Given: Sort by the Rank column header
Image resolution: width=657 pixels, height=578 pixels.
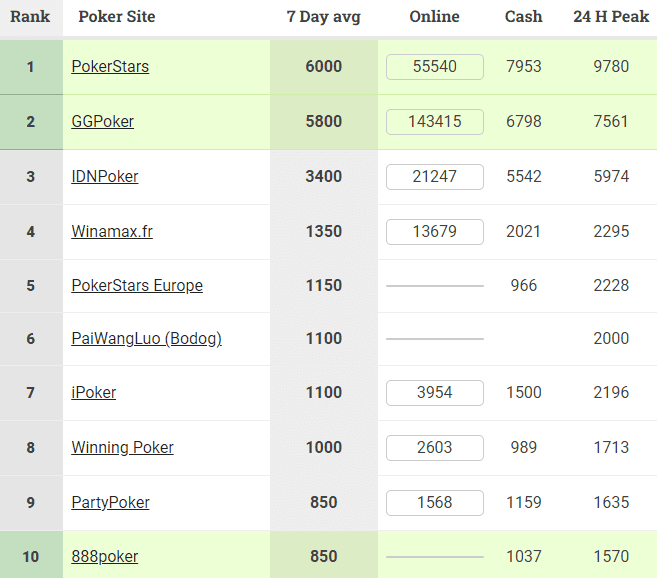Looking at the screenshot, I should (x=30, y=17).
